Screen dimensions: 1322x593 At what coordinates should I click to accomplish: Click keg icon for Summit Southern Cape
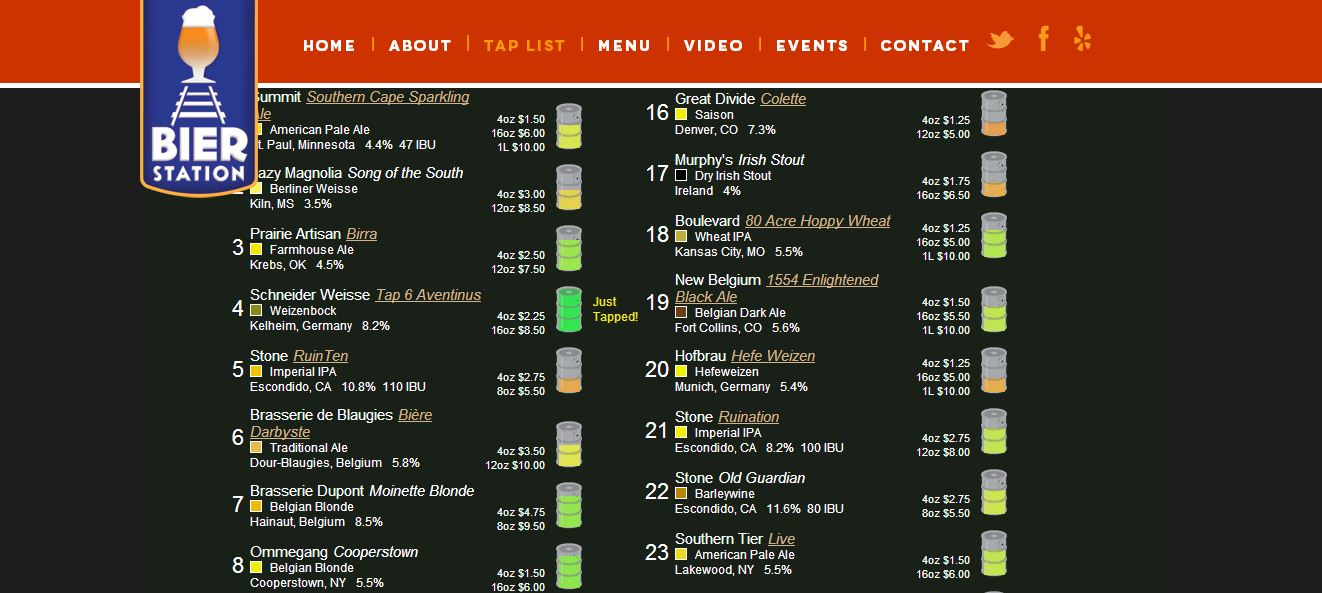[569, 127]
